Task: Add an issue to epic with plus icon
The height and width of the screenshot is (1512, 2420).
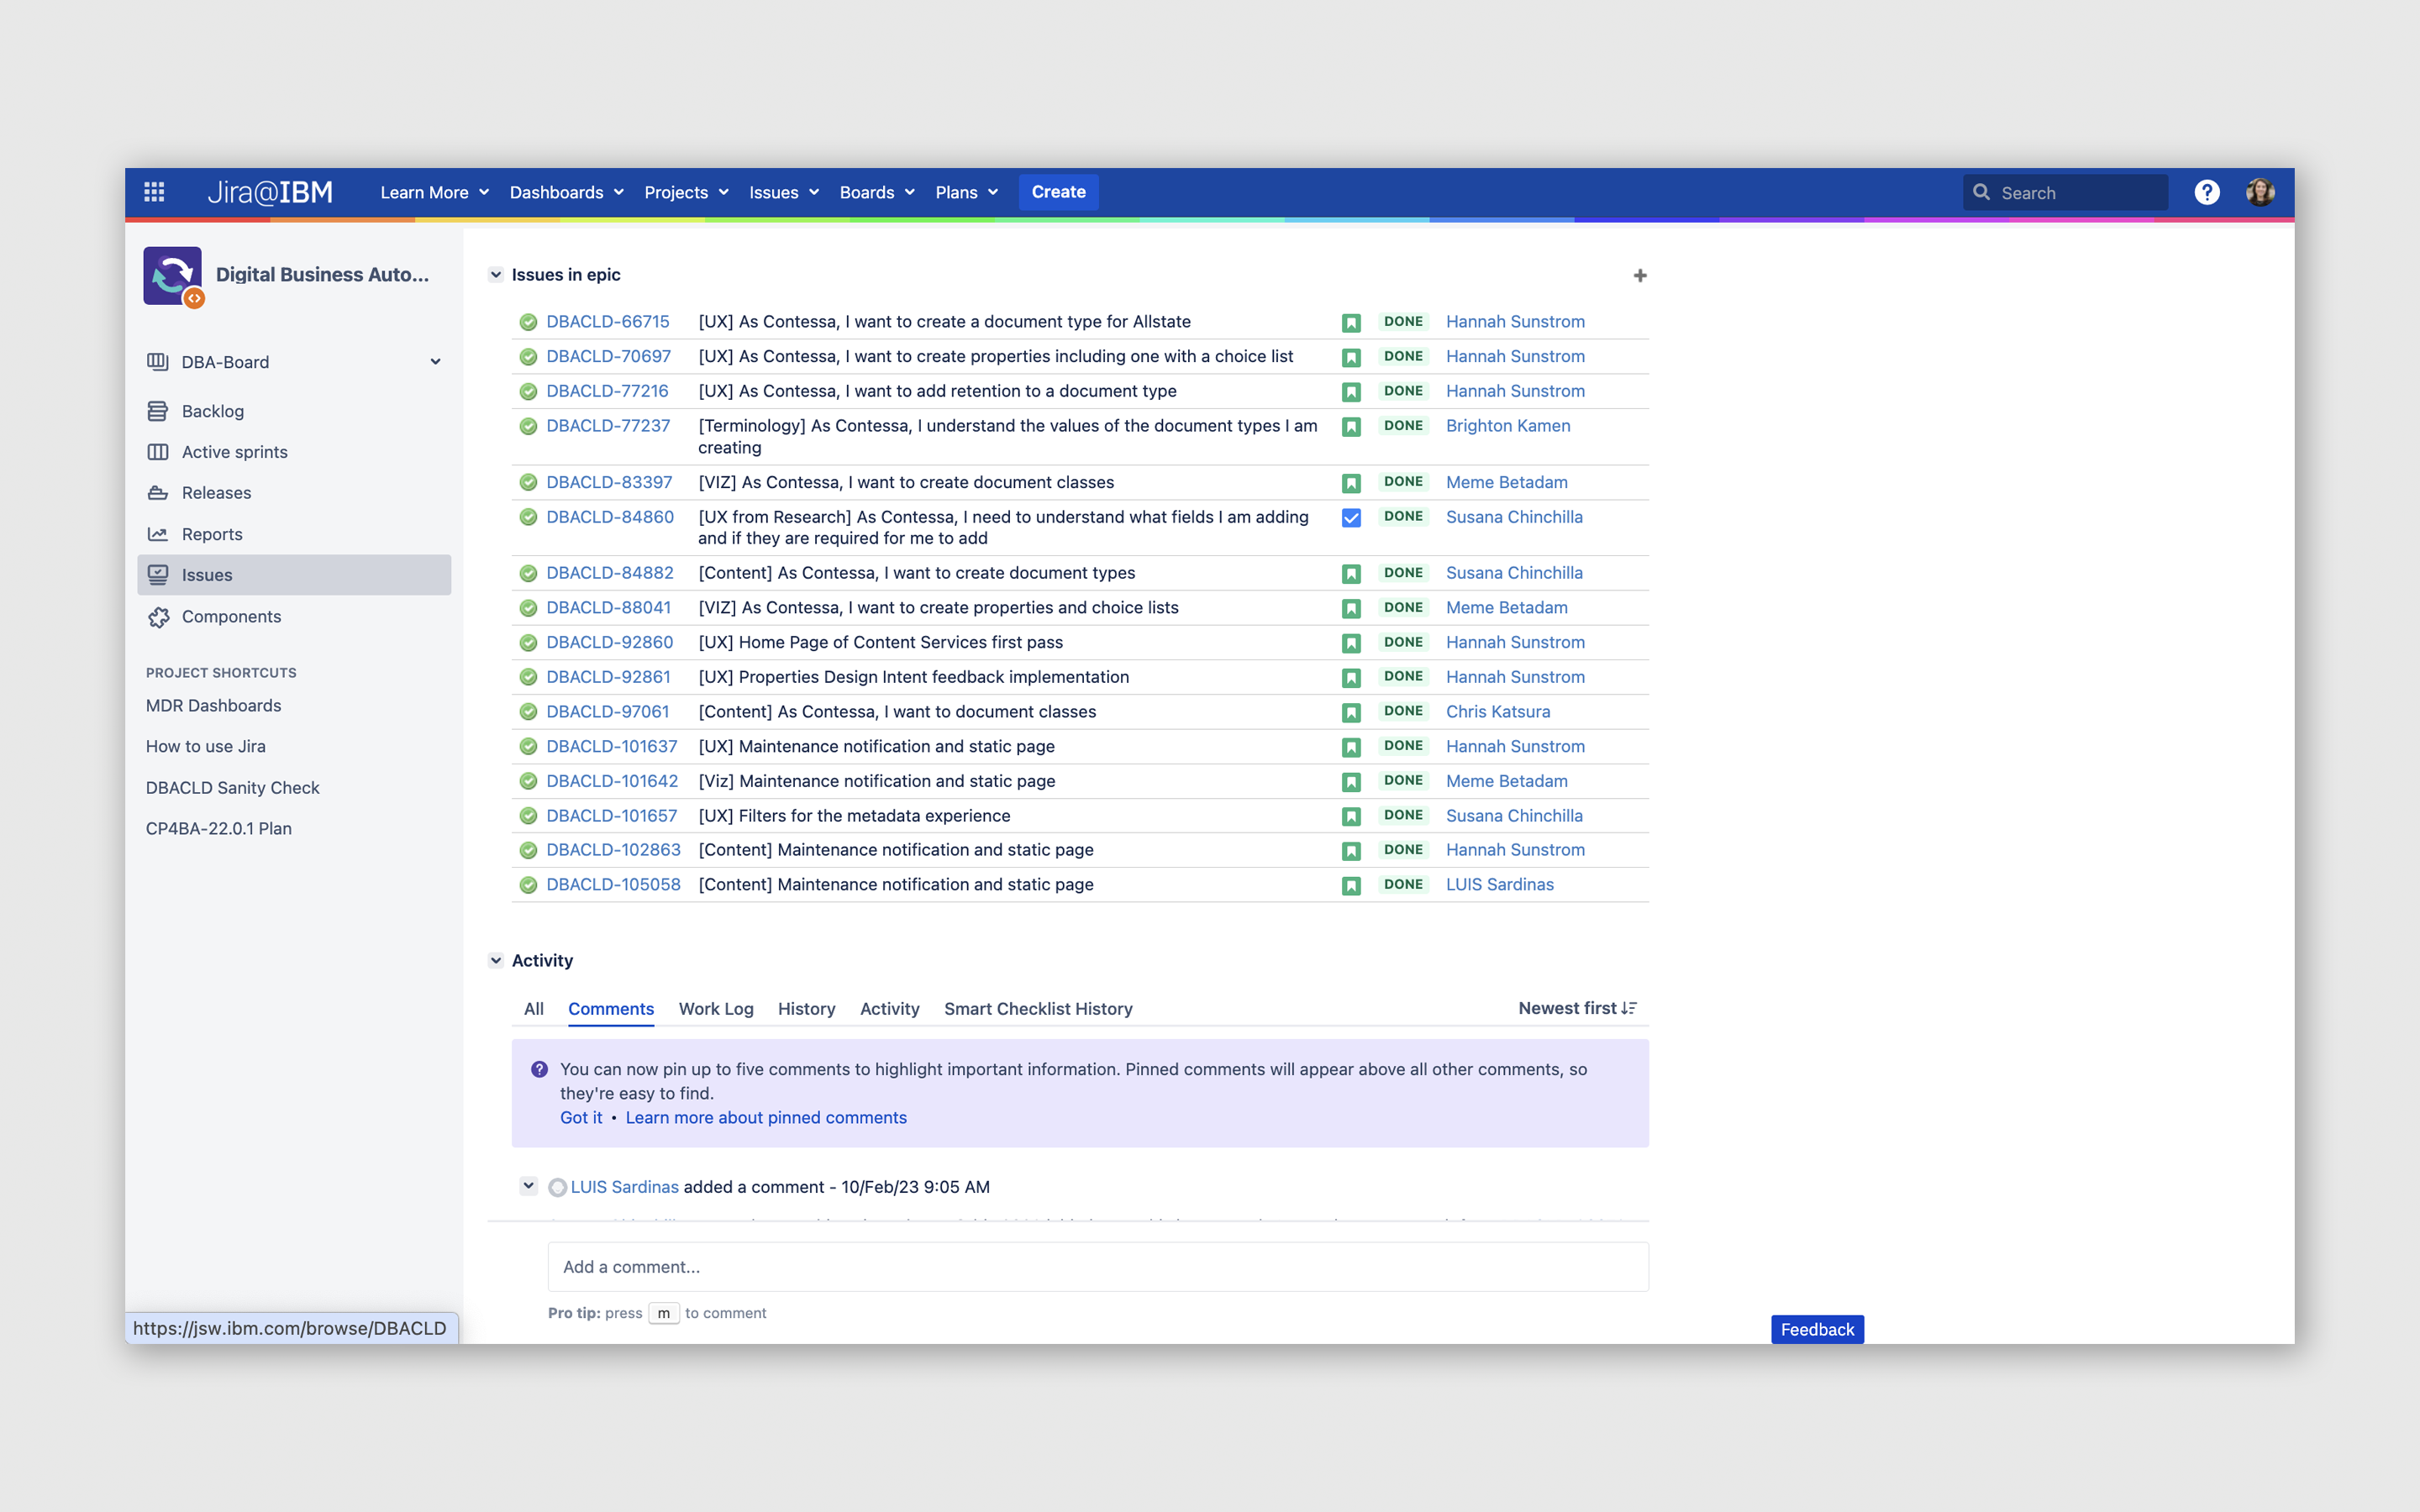Action: point(1640,275)
